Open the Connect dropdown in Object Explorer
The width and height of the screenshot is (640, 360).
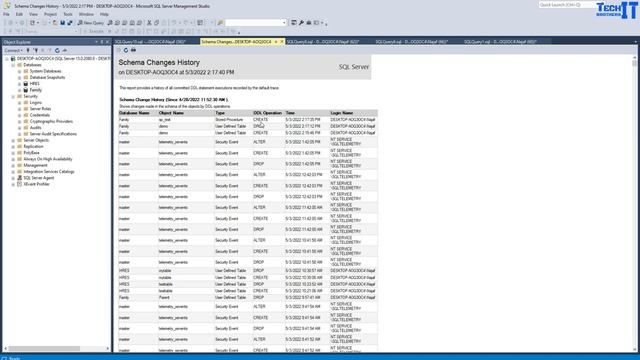pos(13,51)
